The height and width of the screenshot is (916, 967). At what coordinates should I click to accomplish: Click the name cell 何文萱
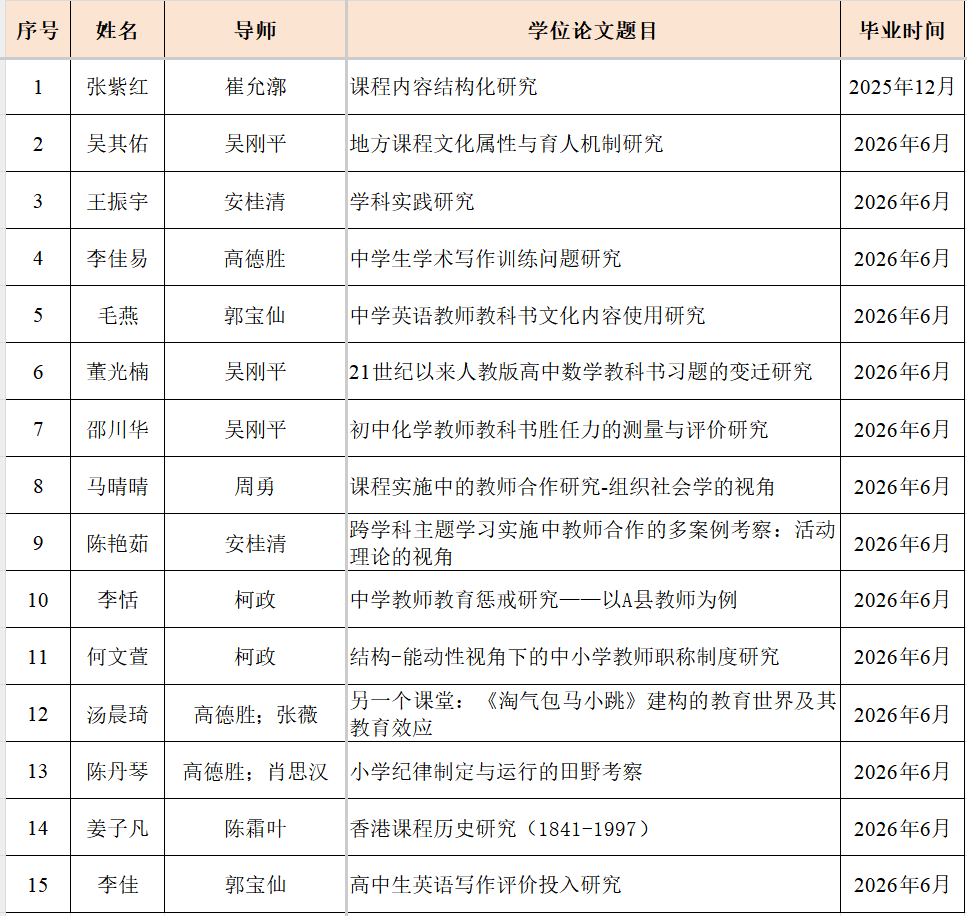117,656
